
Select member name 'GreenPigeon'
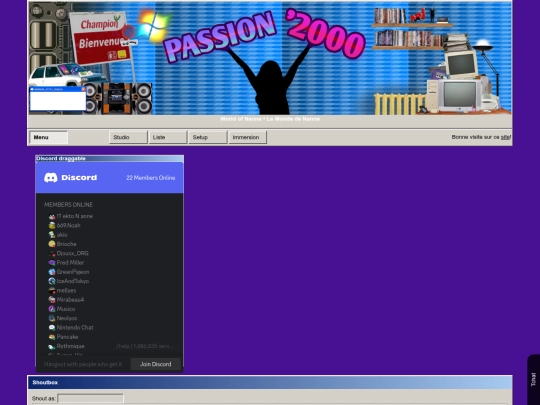pyautogui.click(x=73, y=272)
